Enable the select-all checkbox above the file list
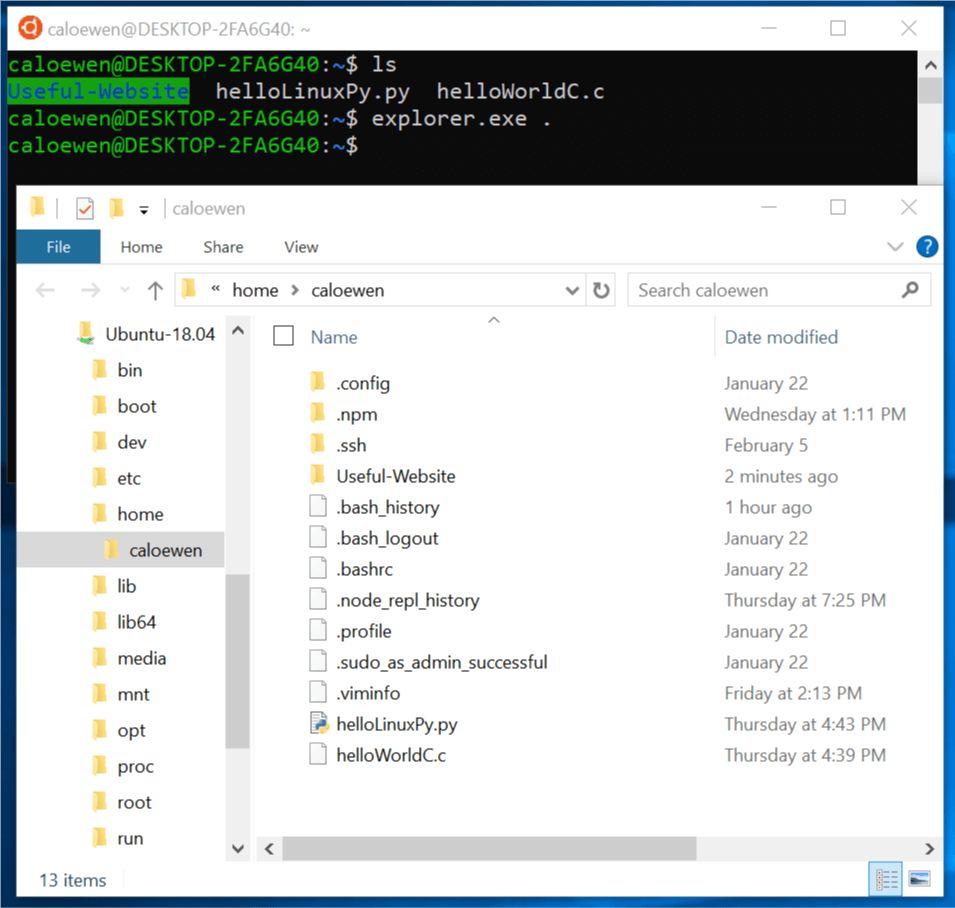The height and width of the screenshot is (908, 955). [285, 336]
